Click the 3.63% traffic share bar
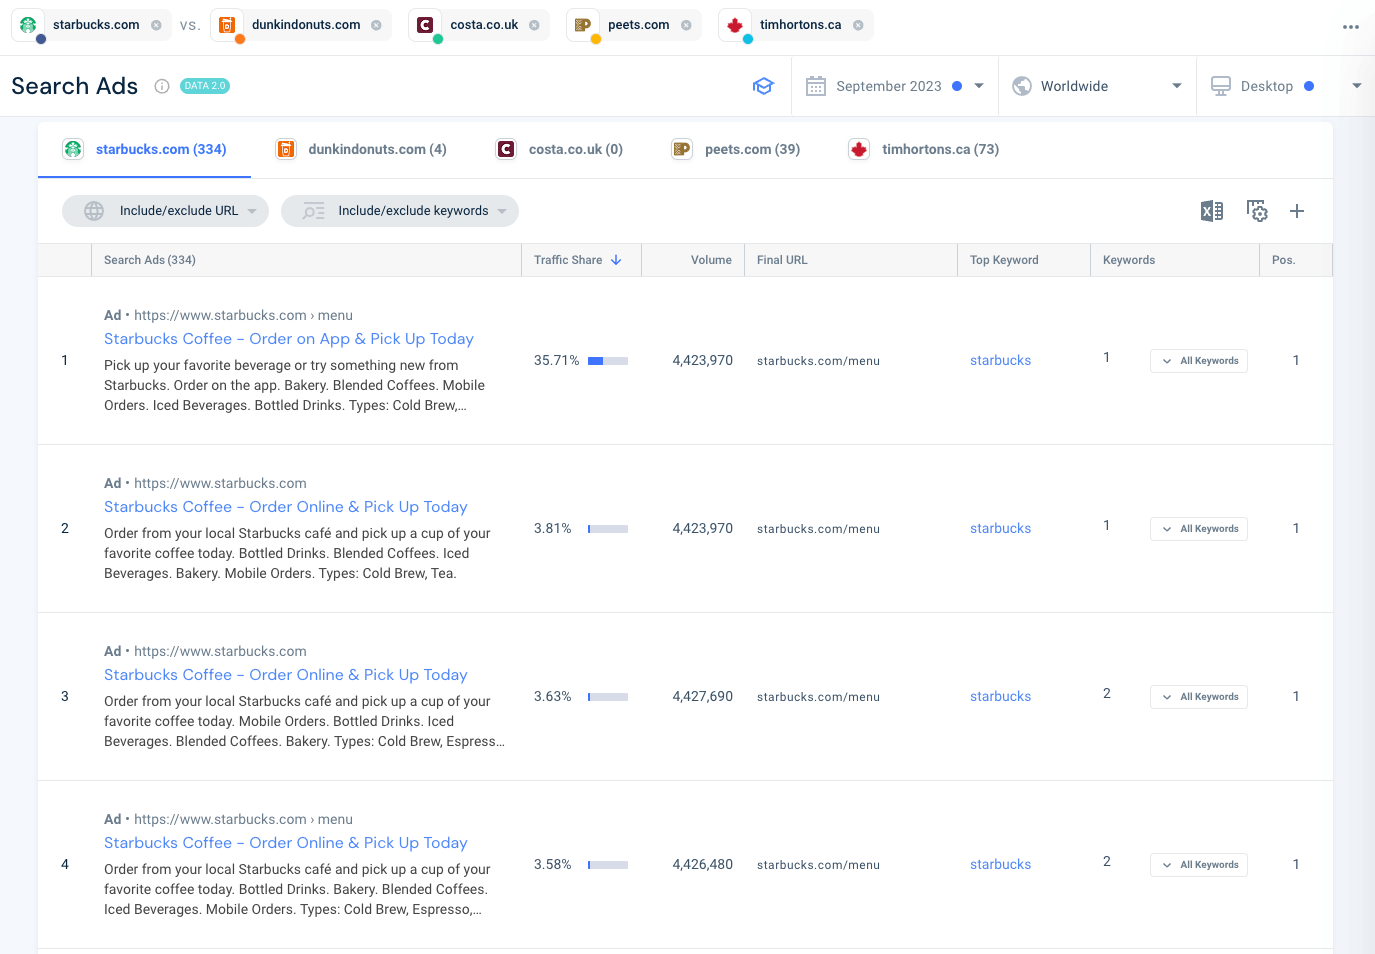Screen dimensions: 1375x954 608,697
